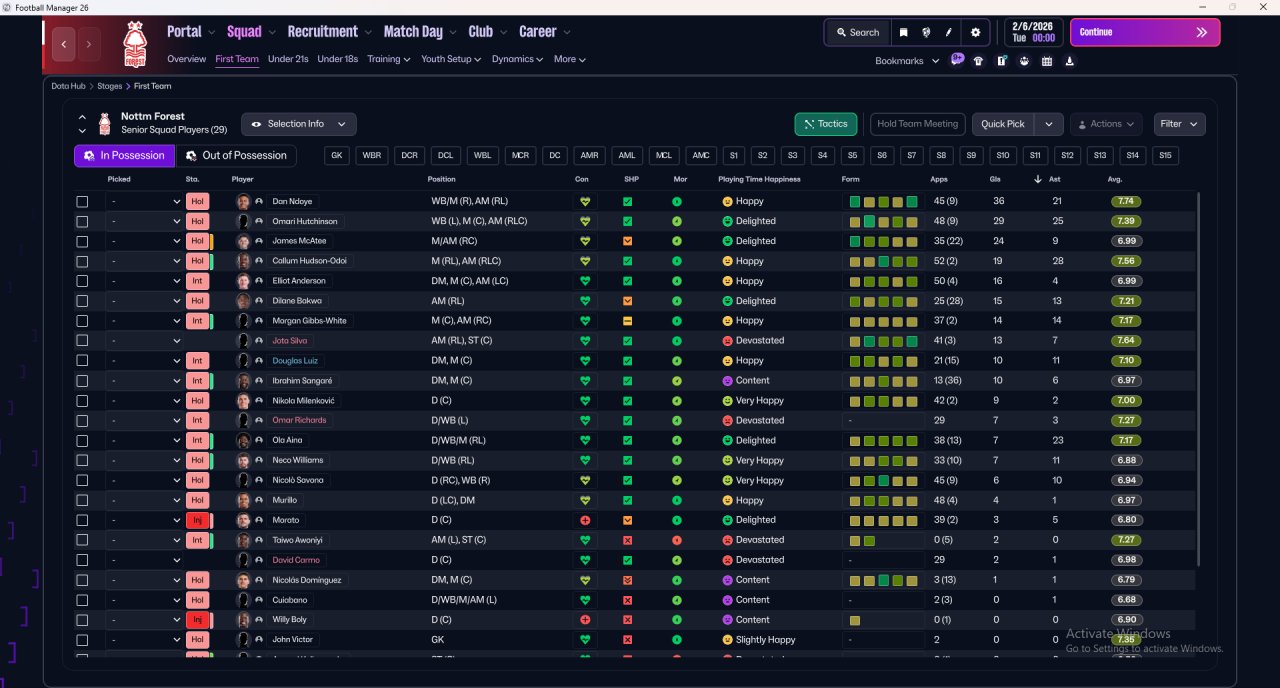Open the Selection Info dropdown
The width and height of the screenshot is (1280, 688).
(299, 124)
